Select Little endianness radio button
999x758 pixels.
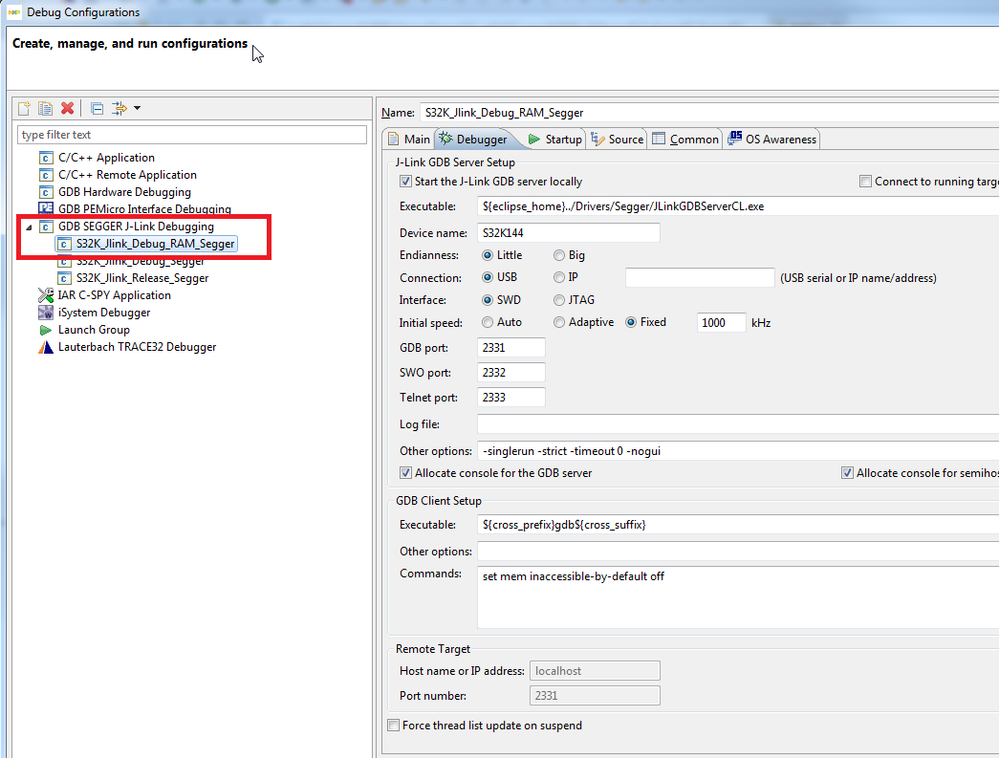pos(487,255)
